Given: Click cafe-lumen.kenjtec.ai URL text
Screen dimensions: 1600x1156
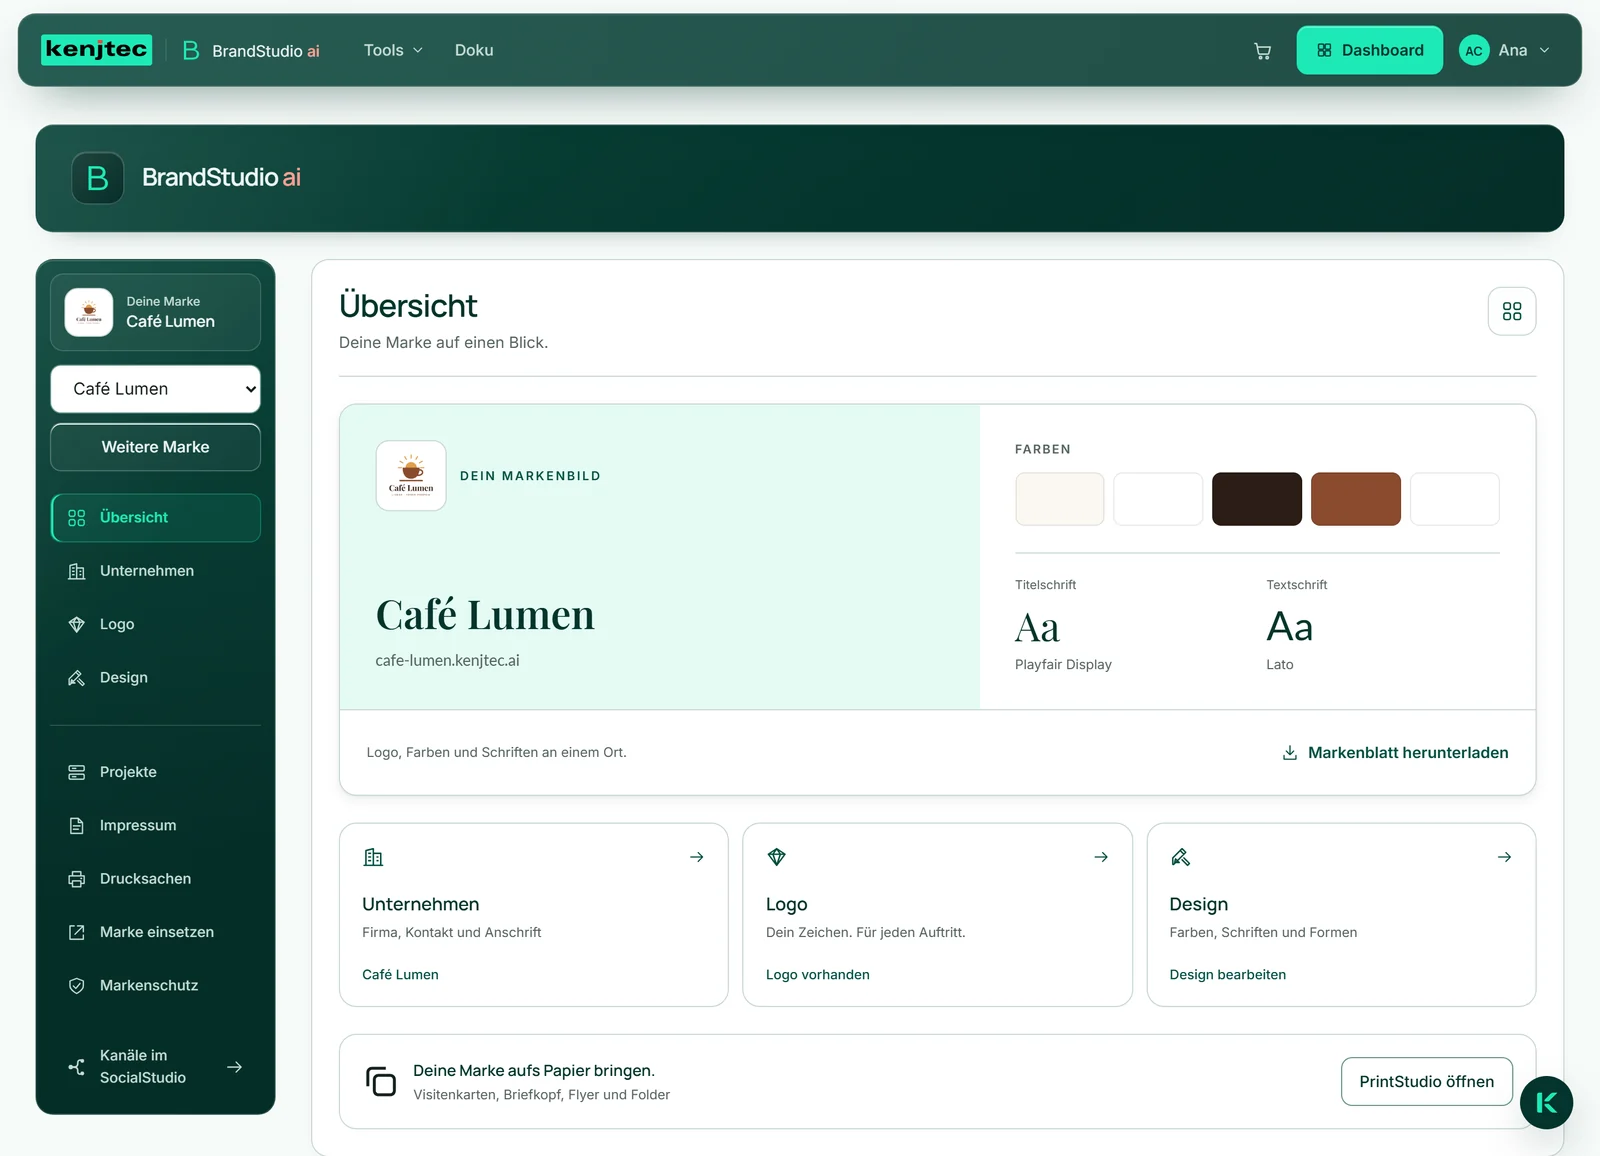Looking at the screenshot, I should tap(447, 661).
